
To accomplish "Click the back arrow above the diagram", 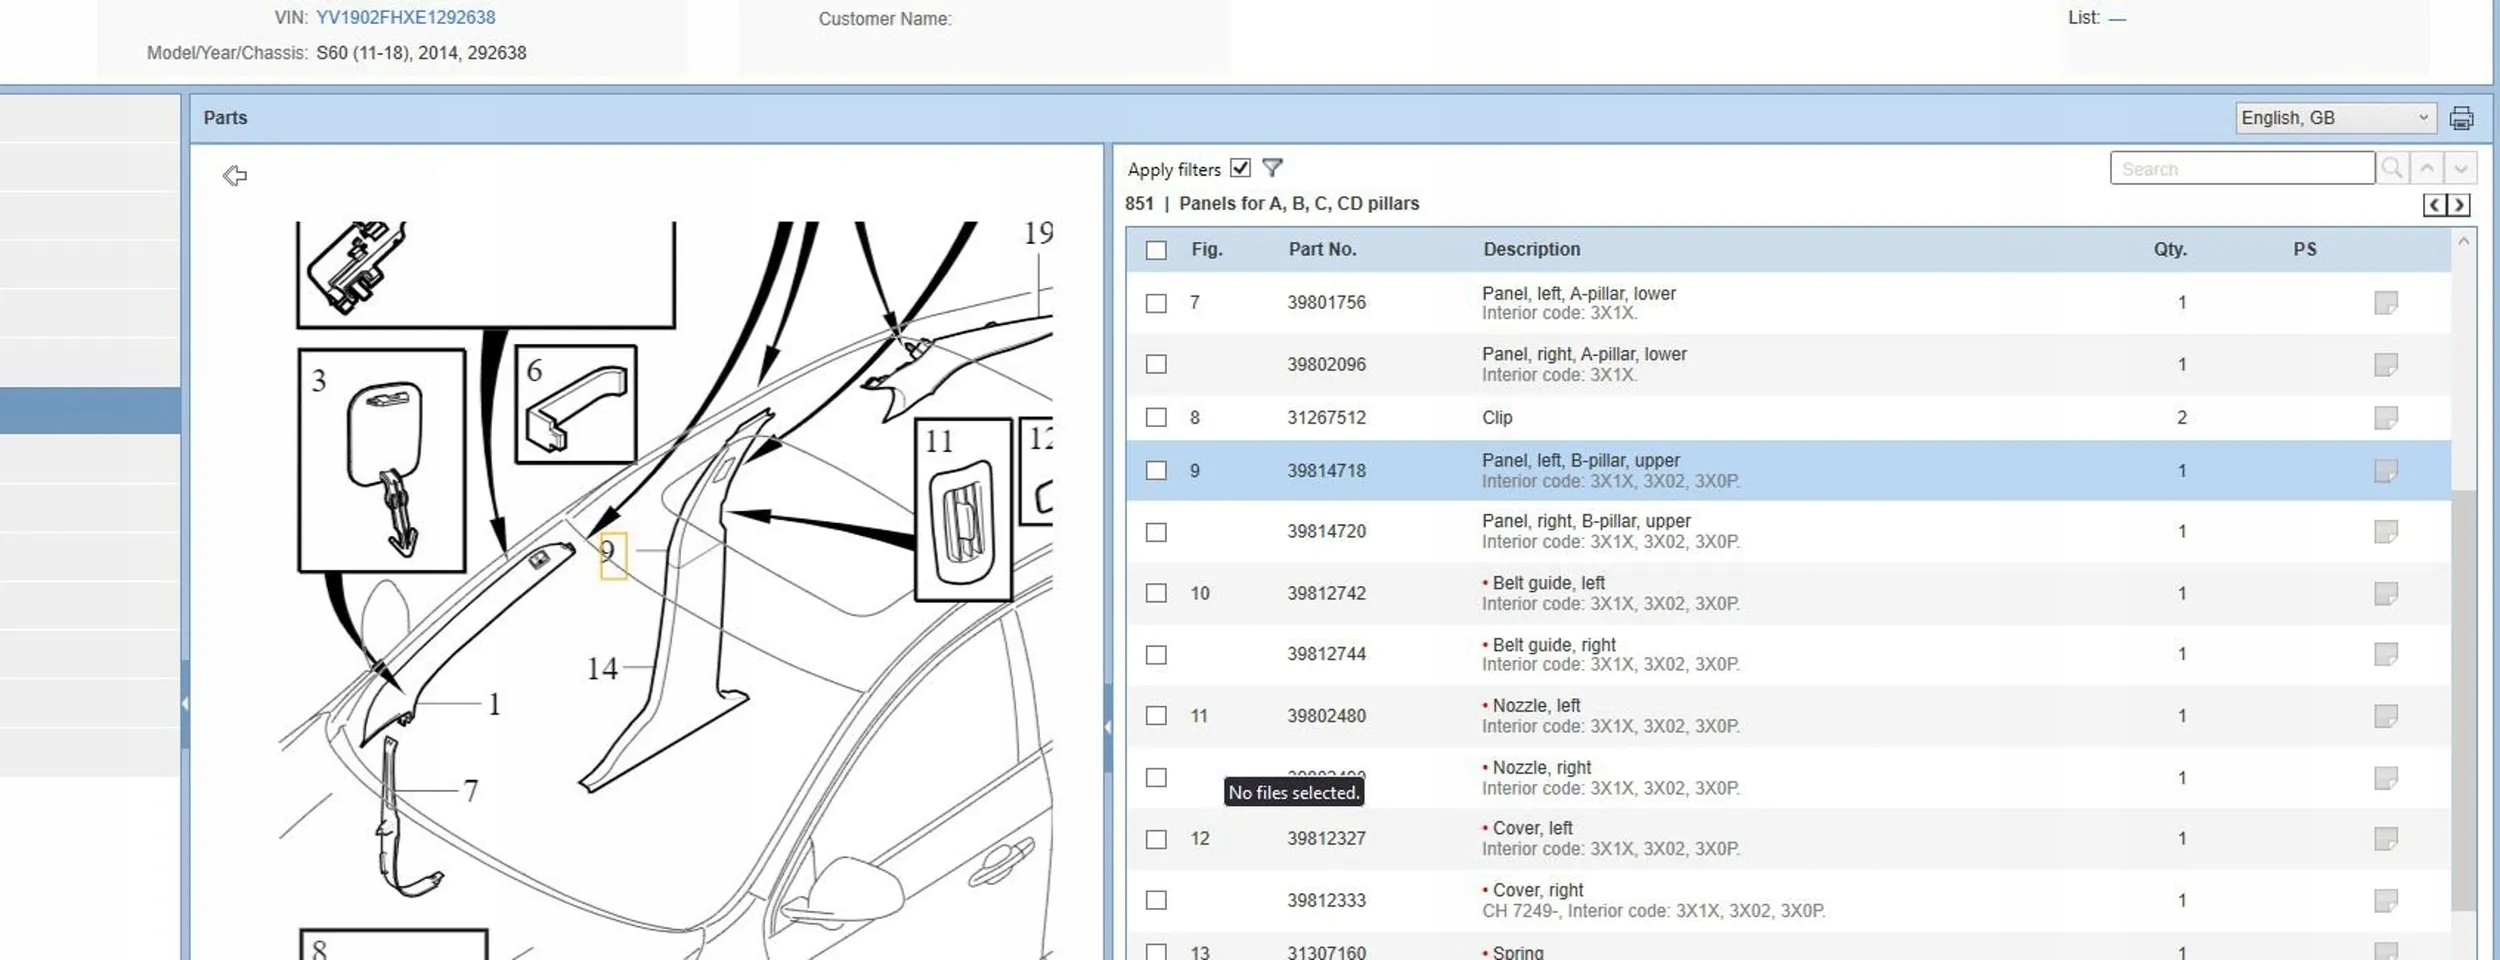I will 235,176.
